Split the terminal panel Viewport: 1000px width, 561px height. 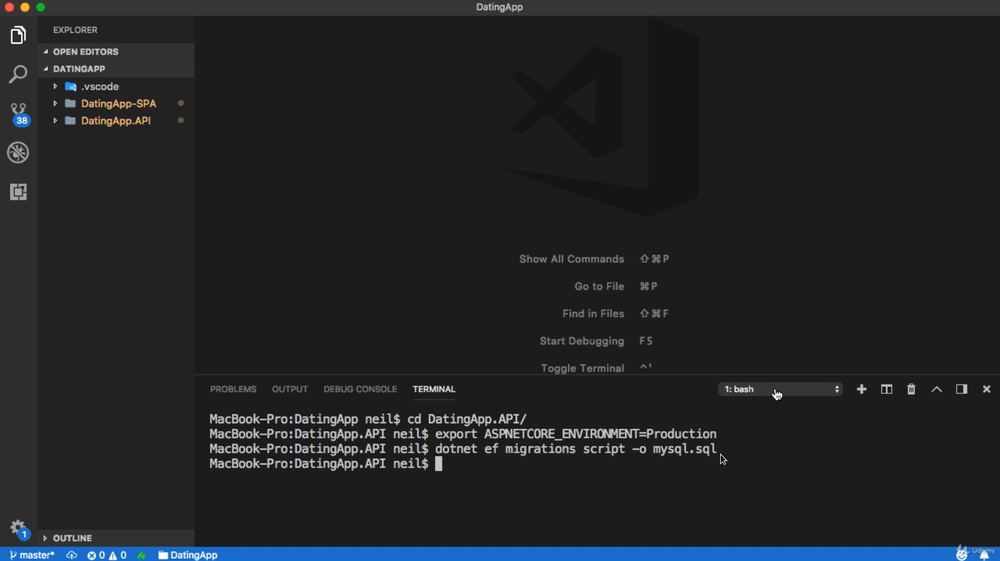(x=886, y=389)
